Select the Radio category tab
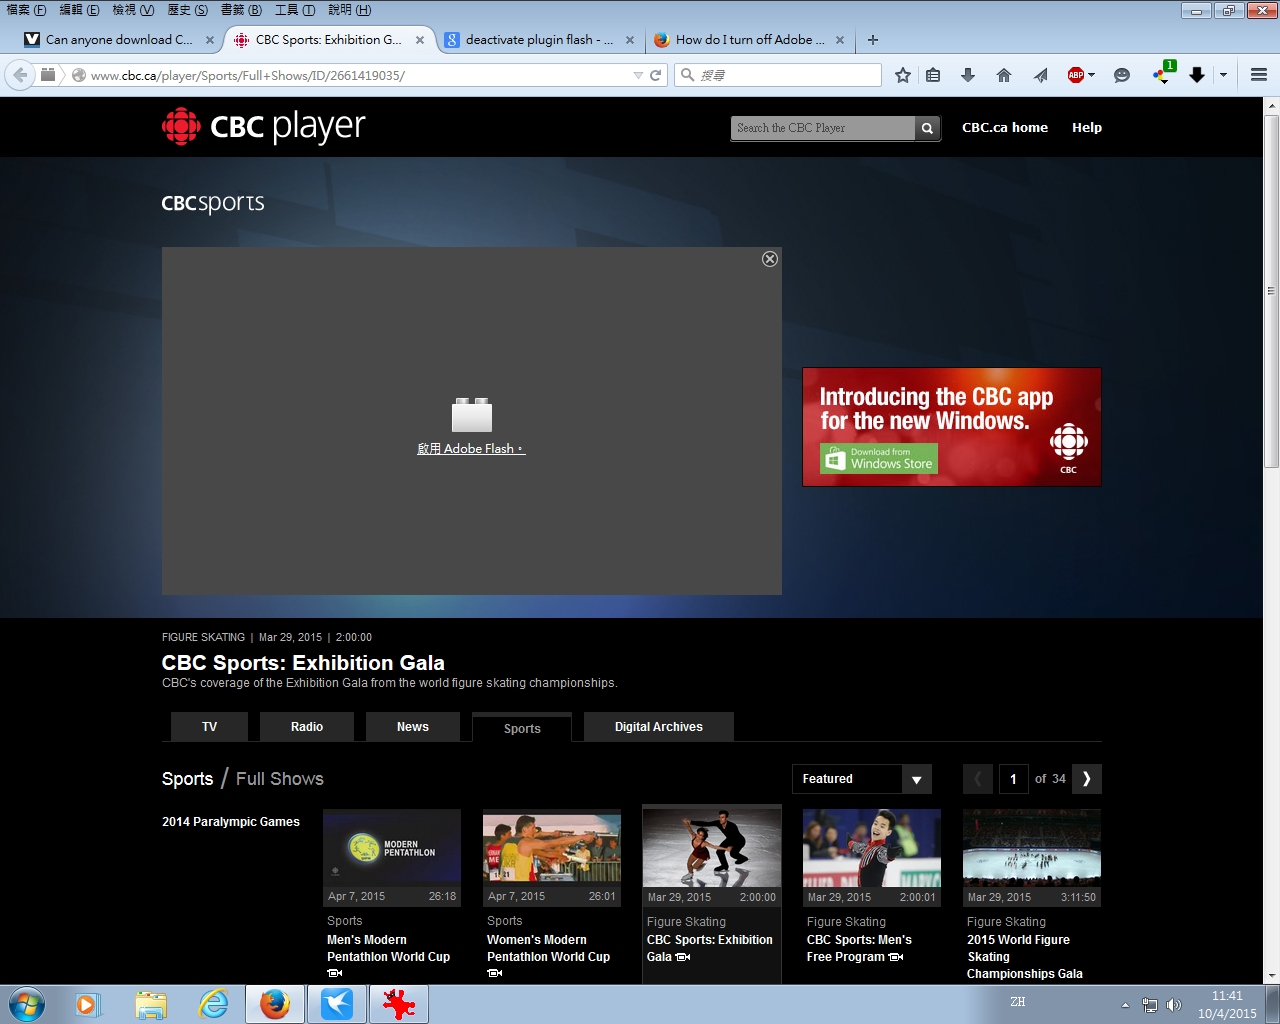This screenshot has height=1024, width=1280. (x=307, y=727)
